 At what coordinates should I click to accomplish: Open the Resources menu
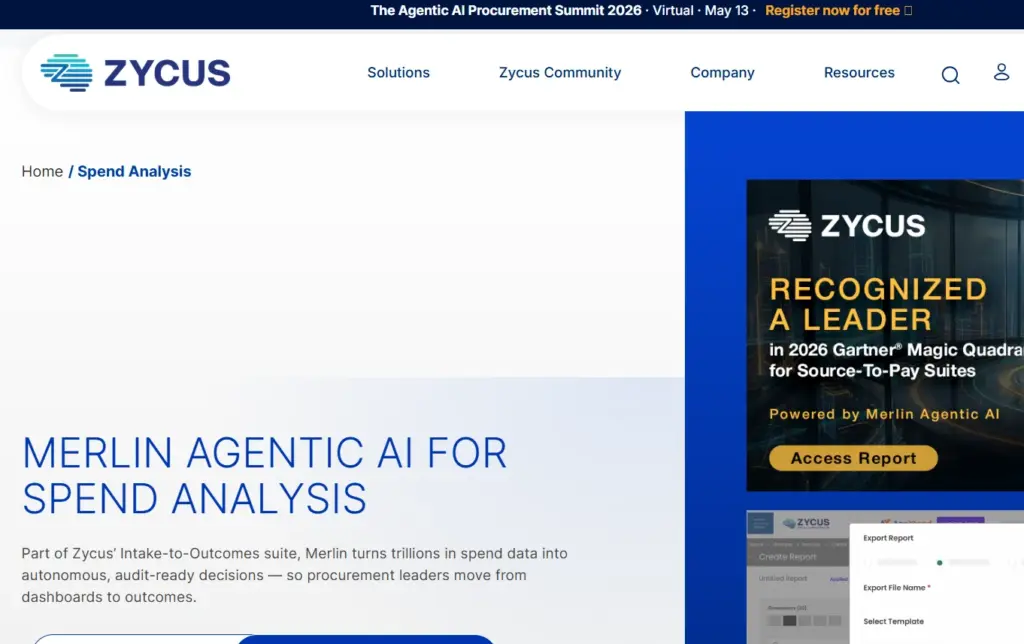point(859,72)
